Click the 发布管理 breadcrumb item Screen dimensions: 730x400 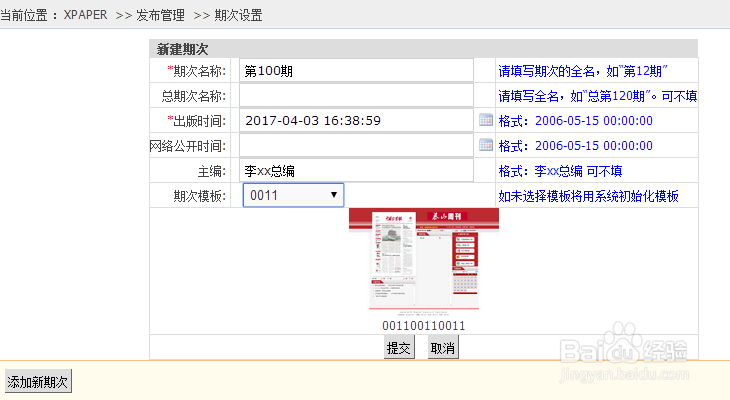(x=161, y=15)
